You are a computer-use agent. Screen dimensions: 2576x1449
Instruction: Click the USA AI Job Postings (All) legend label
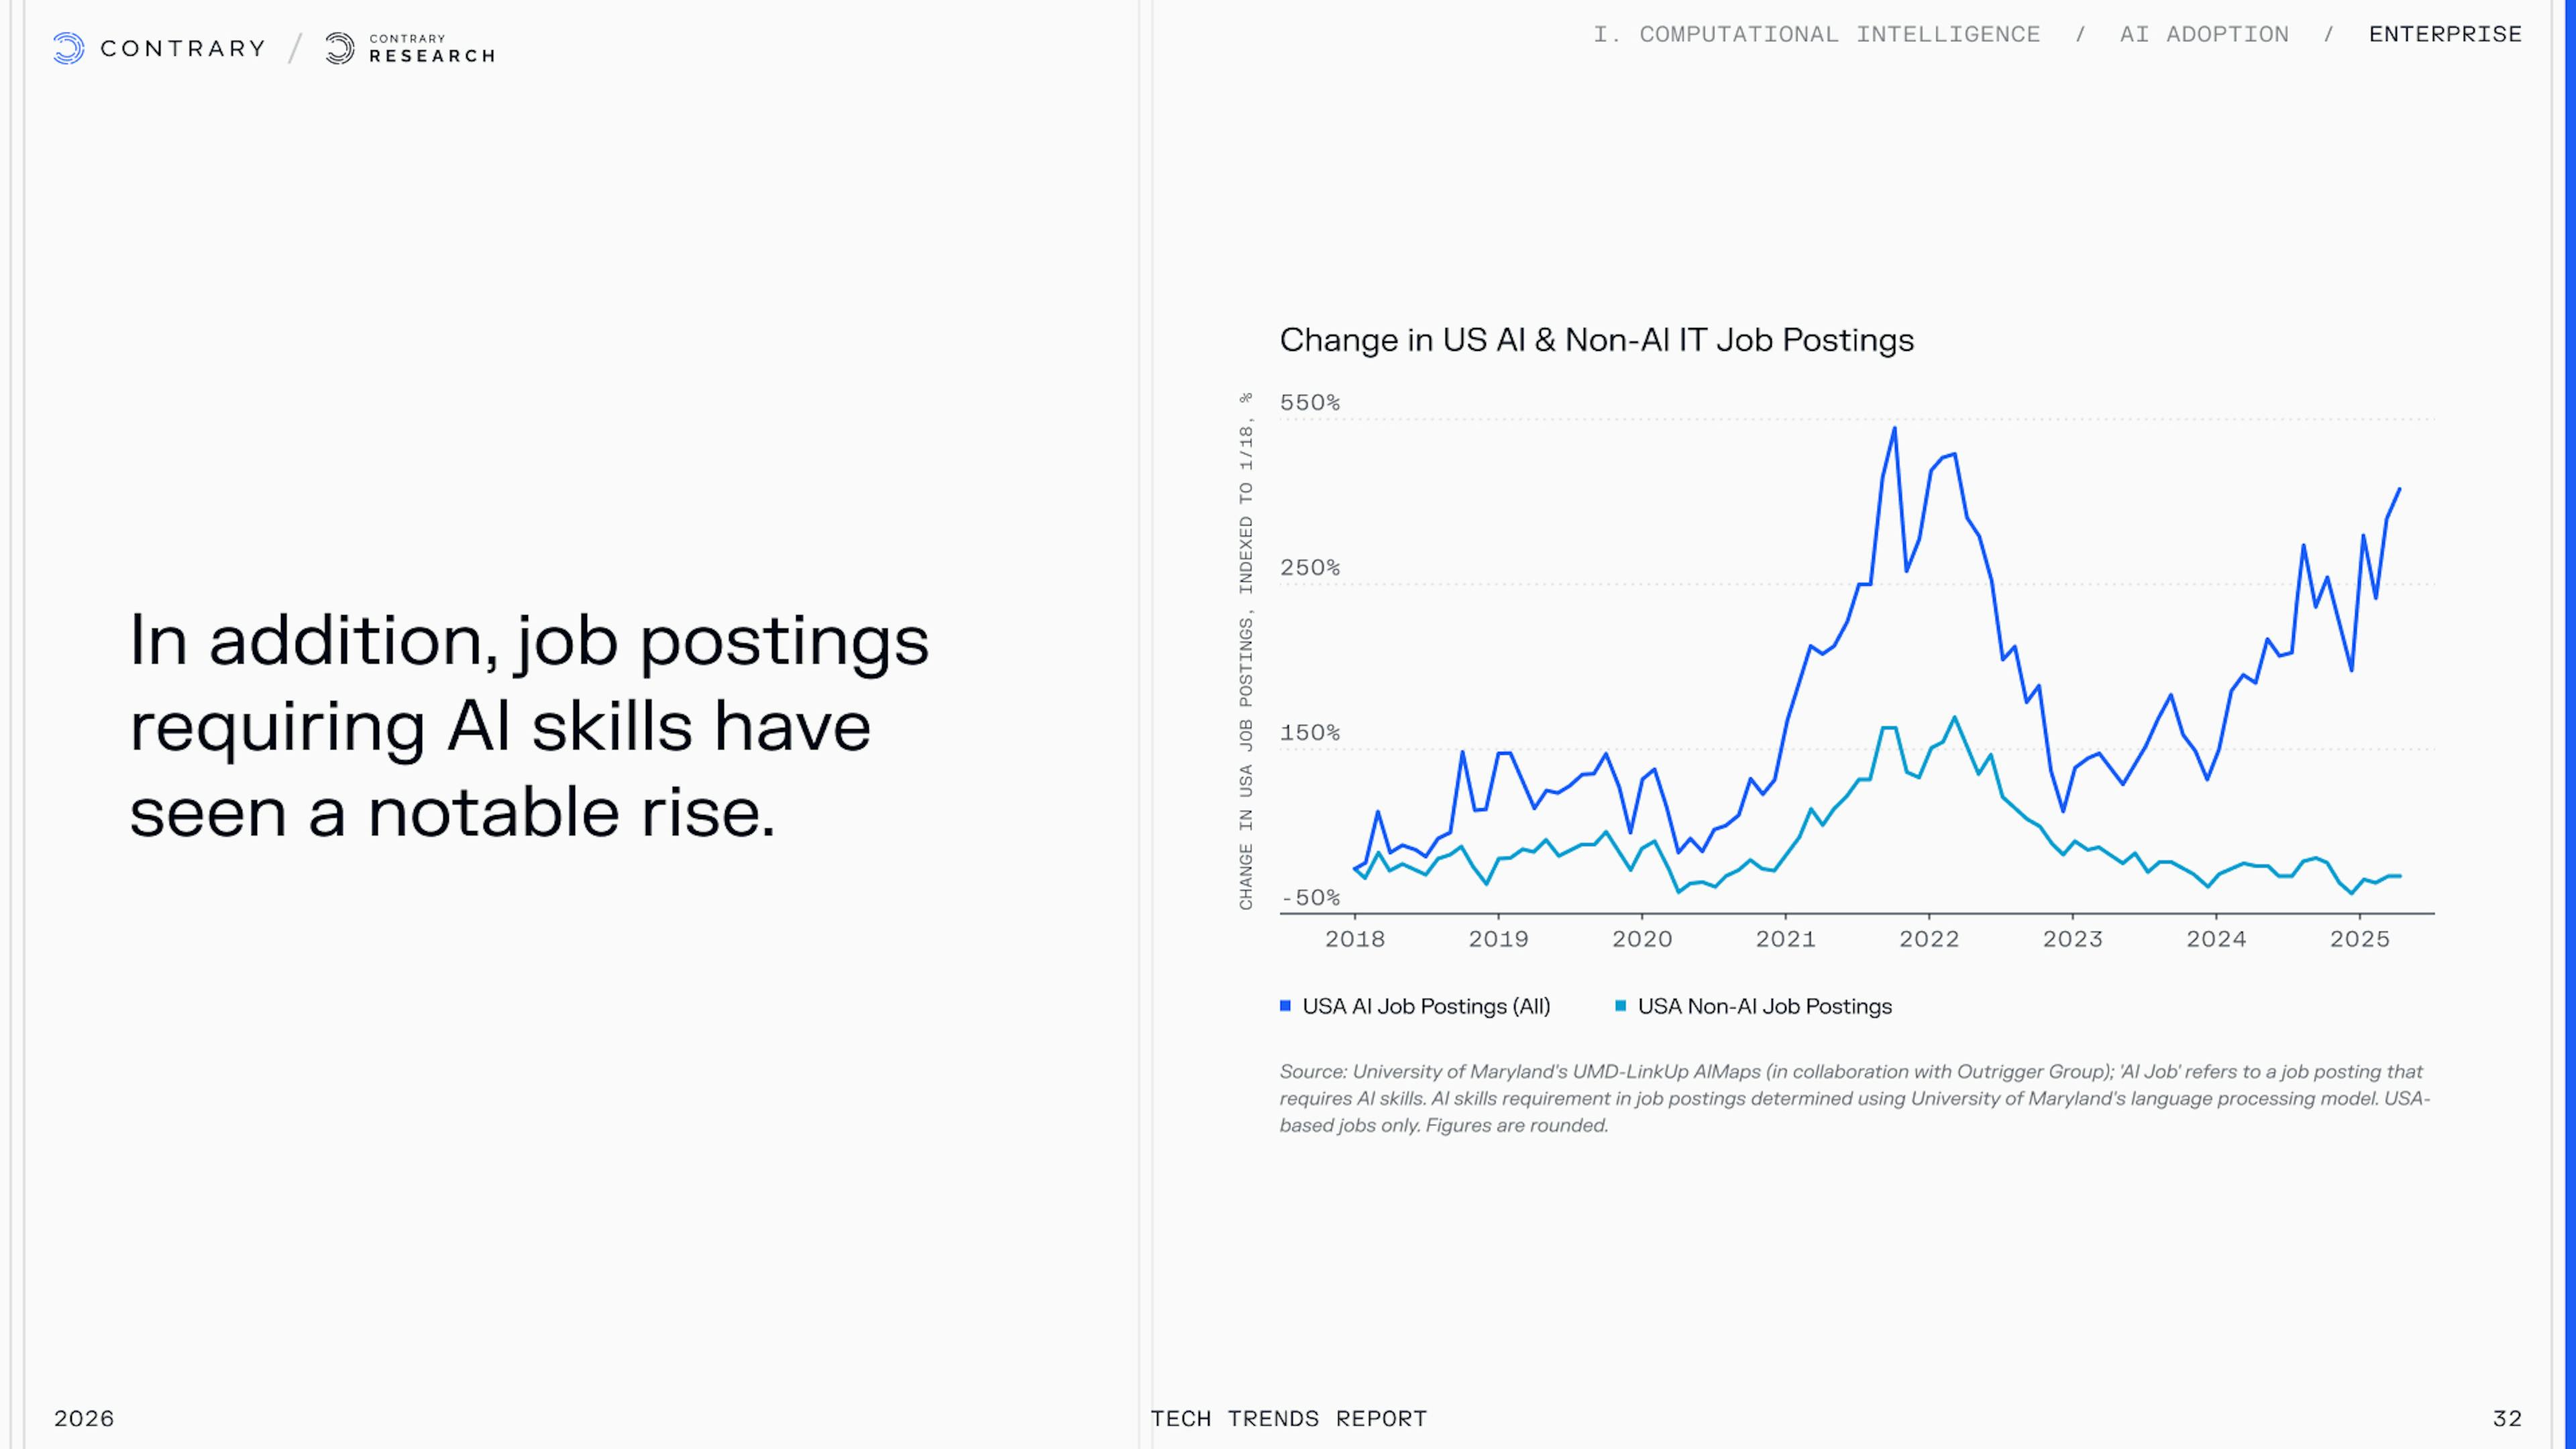[x=1426, y=1006]
